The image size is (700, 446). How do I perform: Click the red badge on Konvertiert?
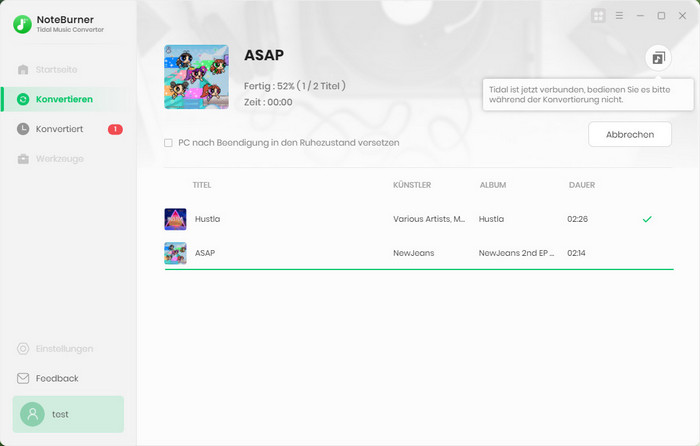pyautogui.click(x=115, y=129)
